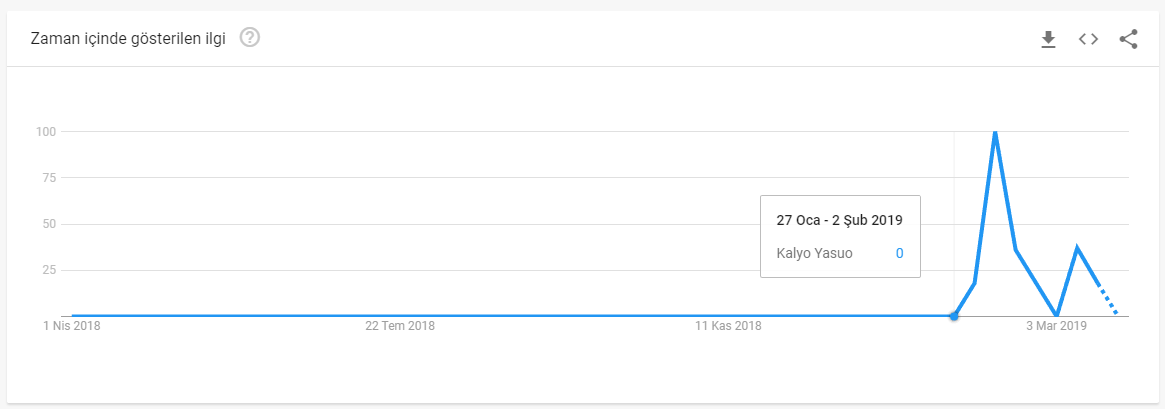Viewport: 1165px width, 409px height.
Task: Click the dip to zero above 3 Mar 2019
Action: tap(1057, 315)
